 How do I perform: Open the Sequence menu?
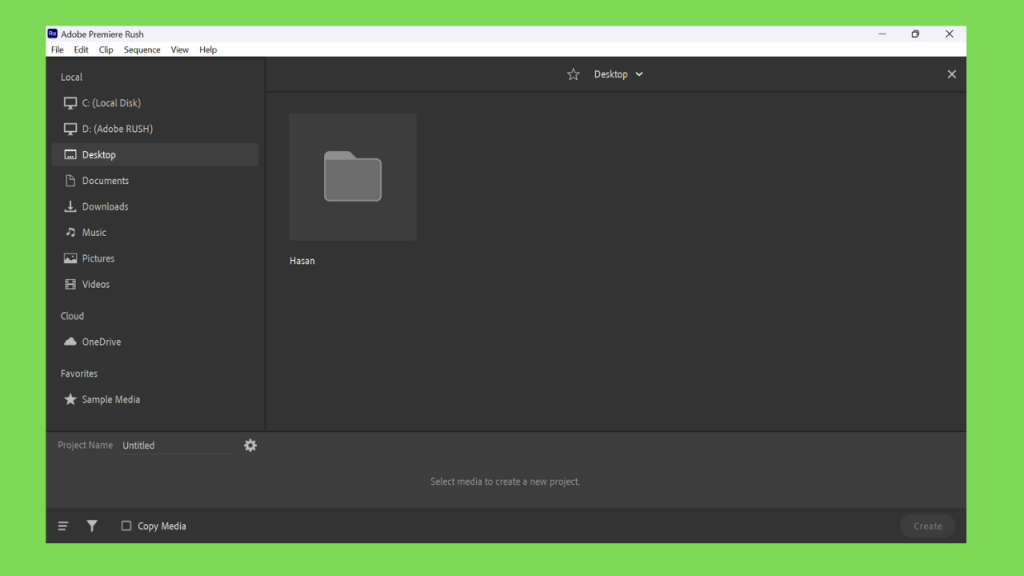click(x=142, y=50)
